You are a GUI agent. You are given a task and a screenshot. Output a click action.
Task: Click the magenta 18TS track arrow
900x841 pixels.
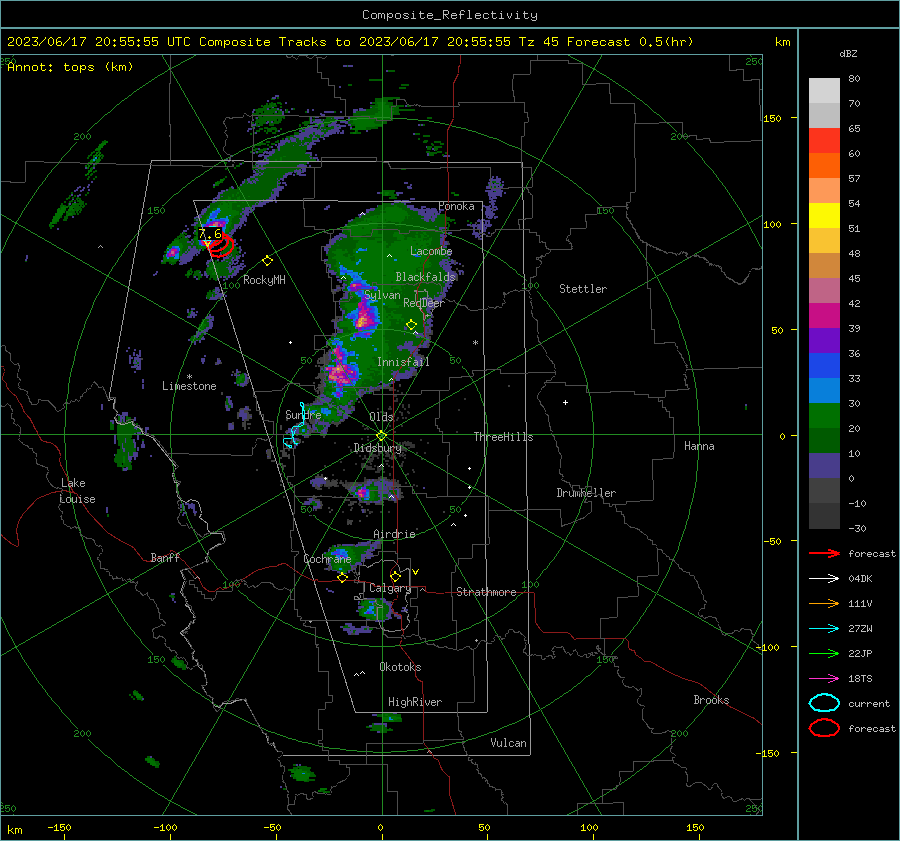(824, 679)
